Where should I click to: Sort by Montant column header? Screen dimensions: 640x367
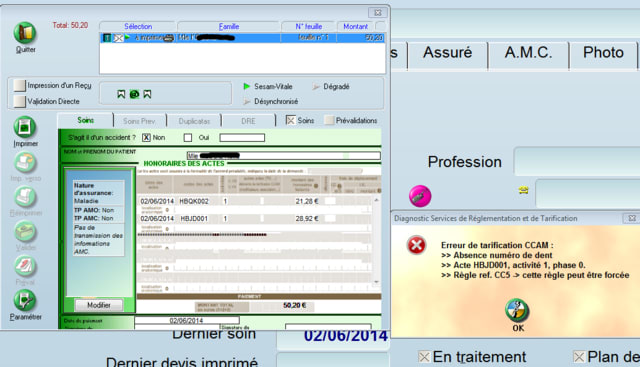pos(356,27)
